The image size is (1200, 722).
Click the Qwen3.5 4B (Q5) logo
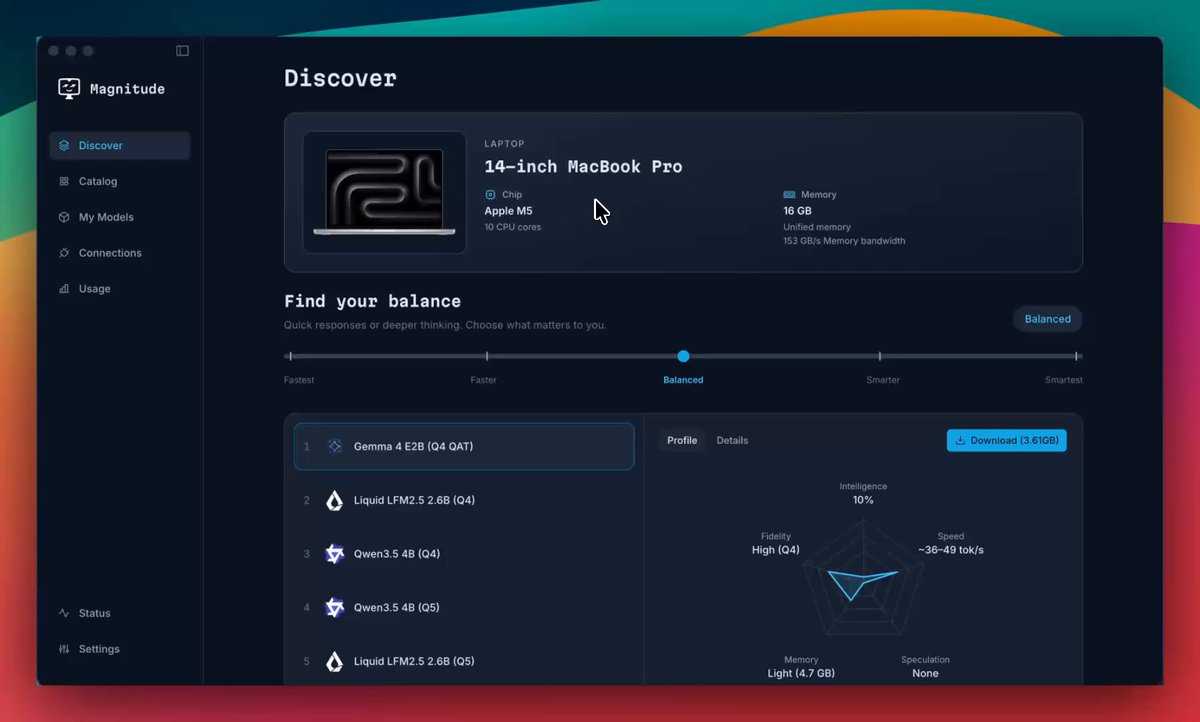coord(335,608)
